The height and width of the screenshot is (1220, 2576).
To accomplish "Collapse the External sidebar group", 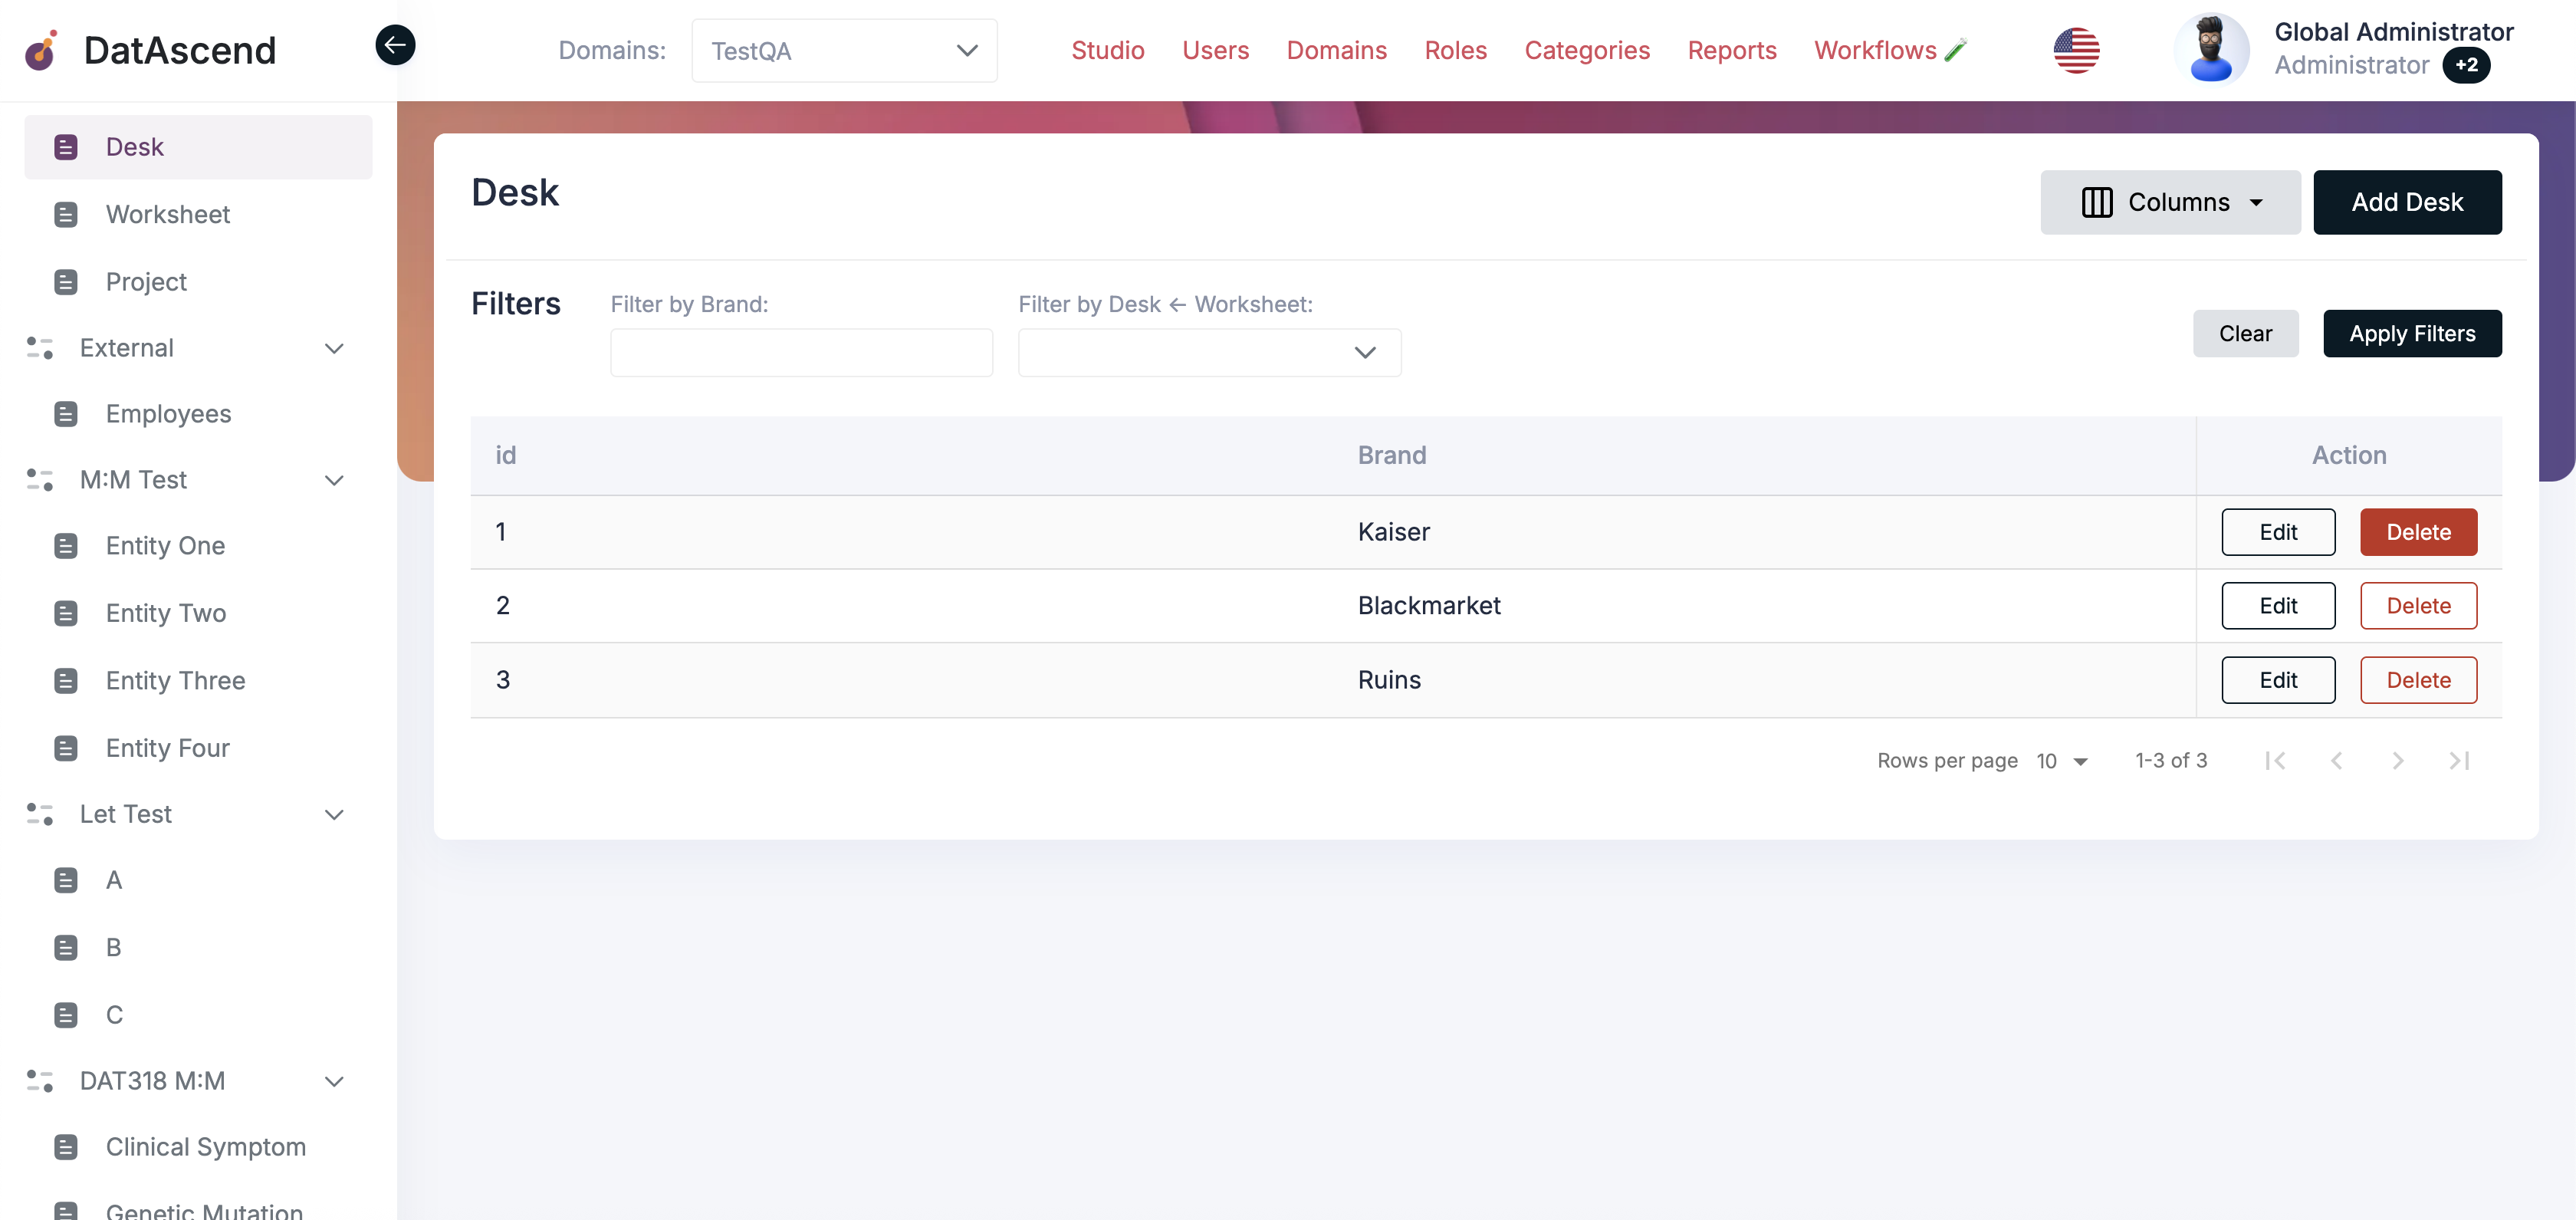I will click(x=334, y=348).
